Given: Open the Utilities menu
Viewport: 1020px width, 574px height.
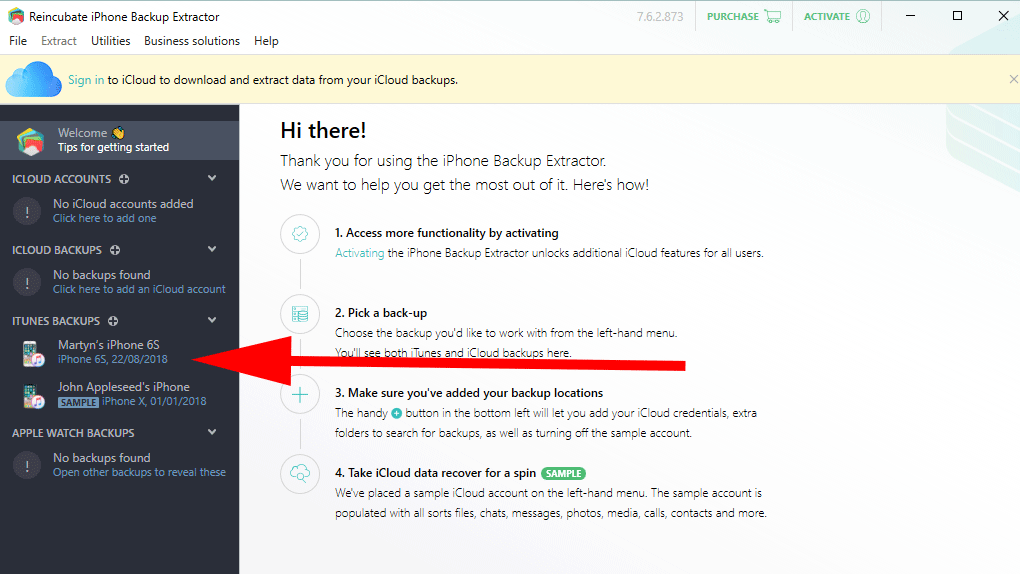Looking at the screenshot, I should pyautogui.click(x=110, y=41).
